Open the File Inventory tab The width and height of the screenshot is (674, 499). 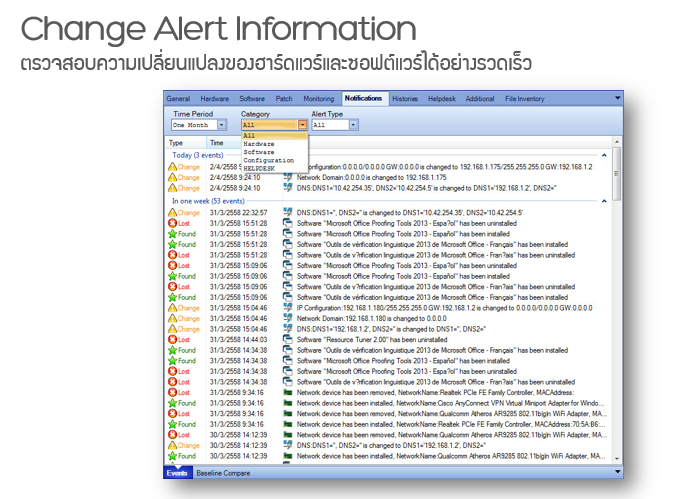tap(525, 99)
